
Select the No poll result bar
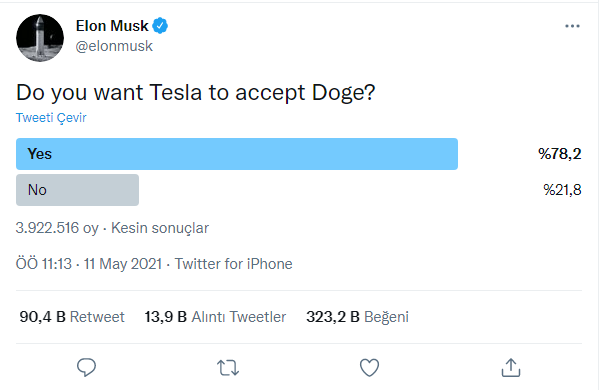(77, 190)
